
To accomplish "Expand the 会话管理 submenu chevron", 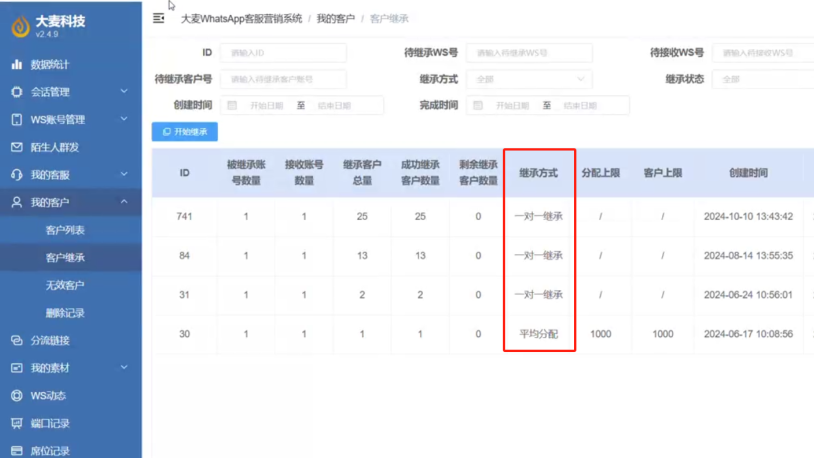I will tap(124, 91).
